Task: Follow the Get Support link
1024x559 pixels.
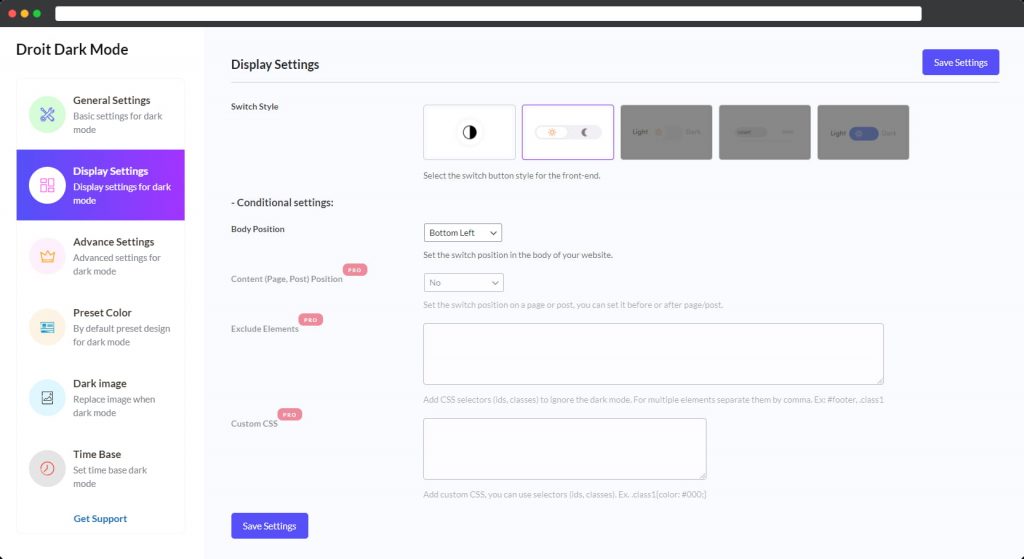Action: click(100, 519)
